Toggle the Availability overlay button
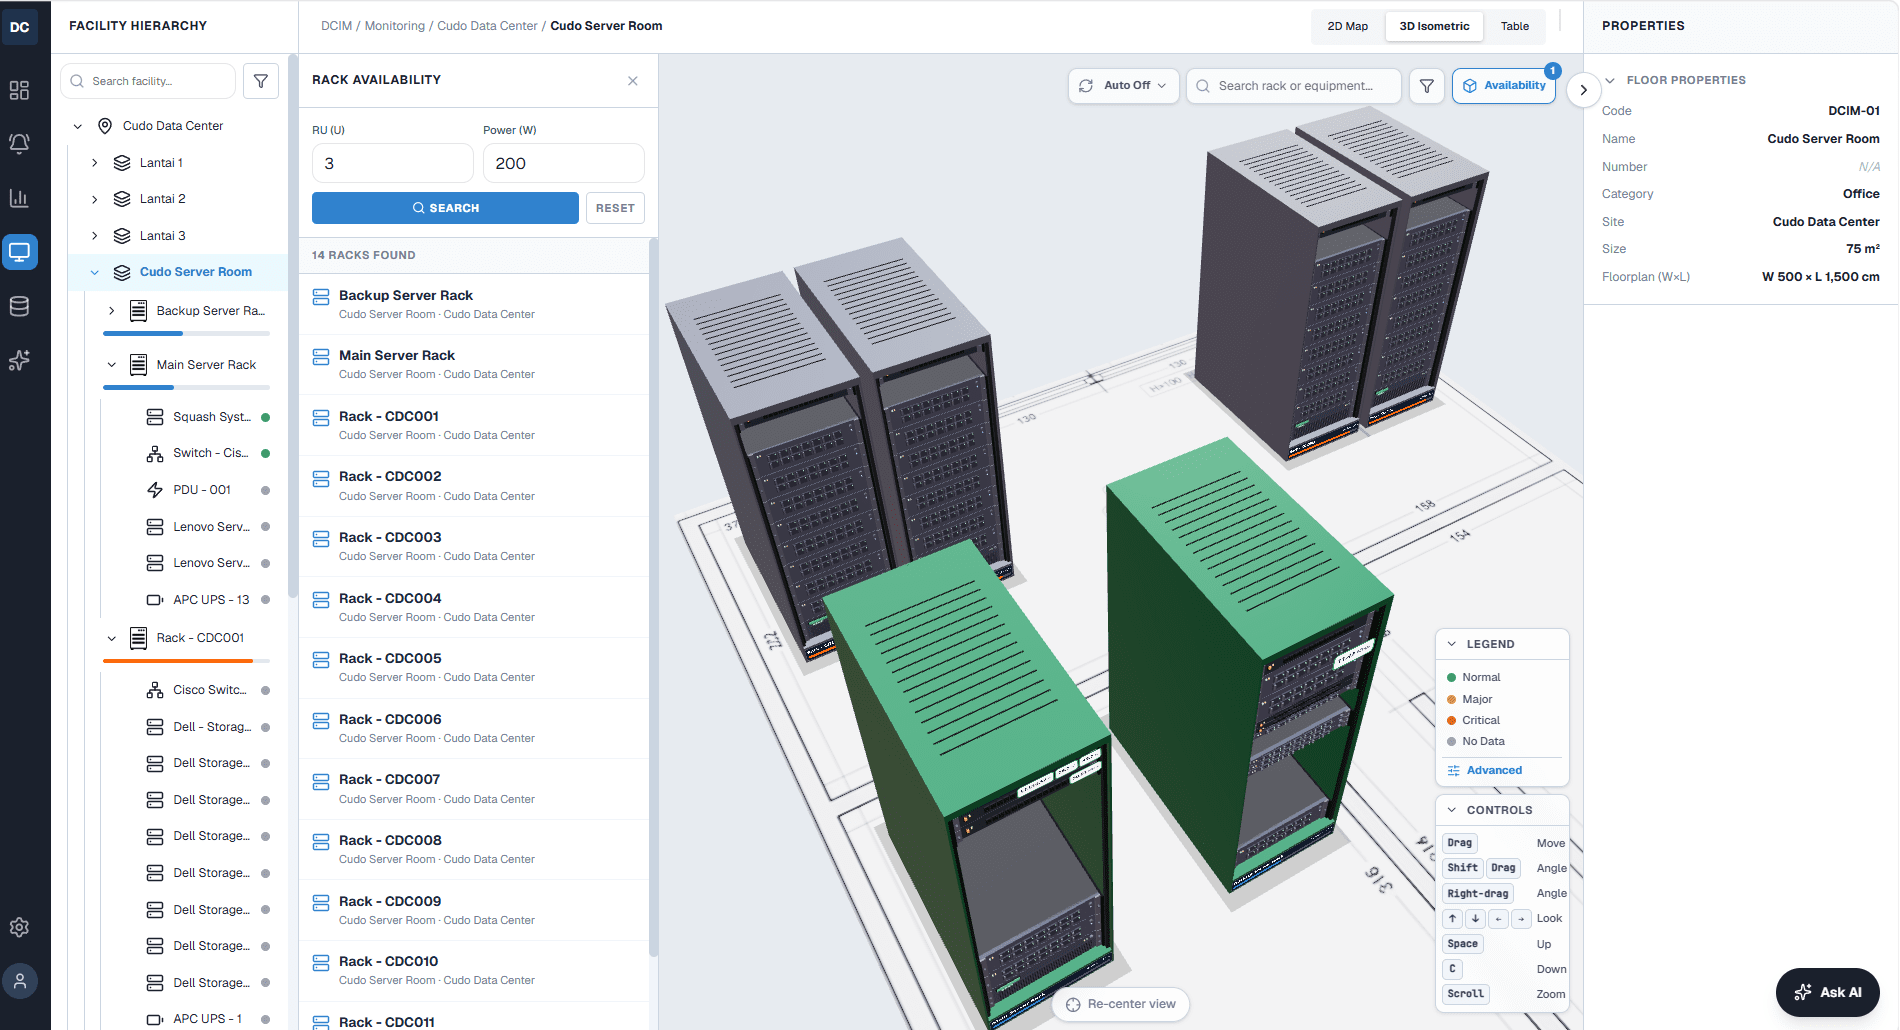Viewport: 1900px width, 1030px height. coord(1504,86)
